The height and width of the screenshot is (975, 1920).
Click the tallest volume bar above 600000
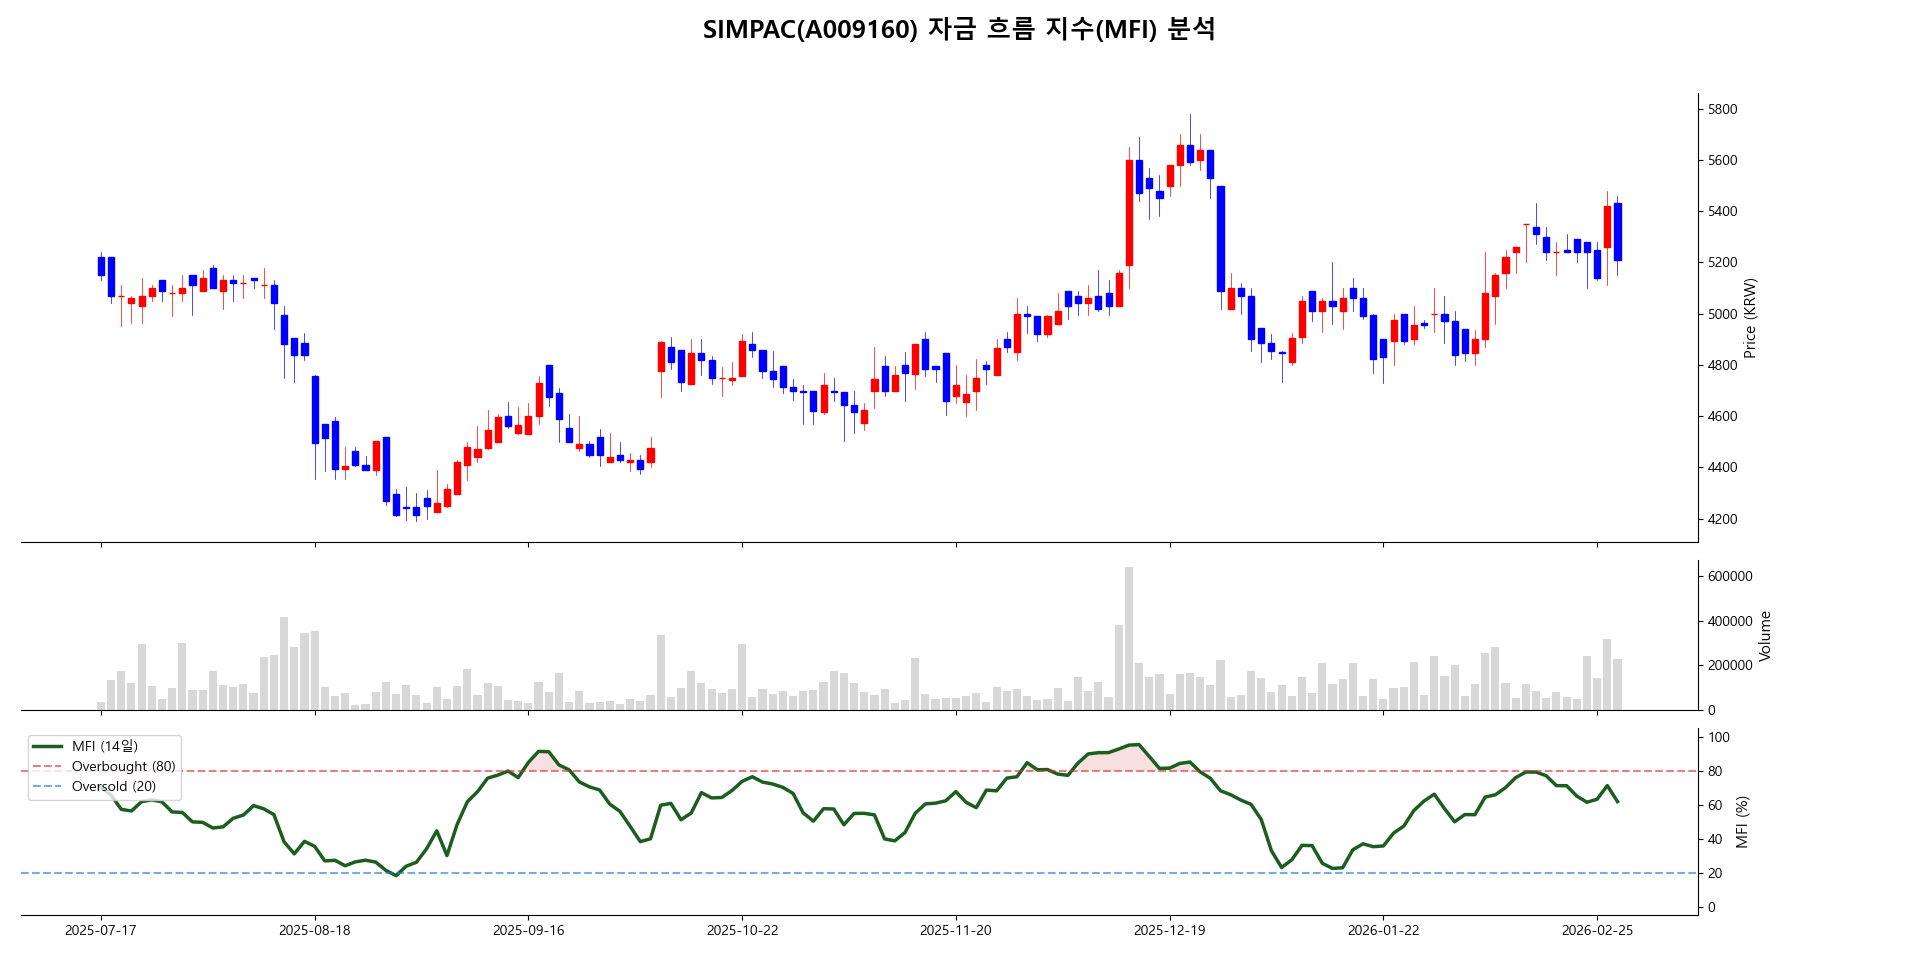coord(1129,638)
